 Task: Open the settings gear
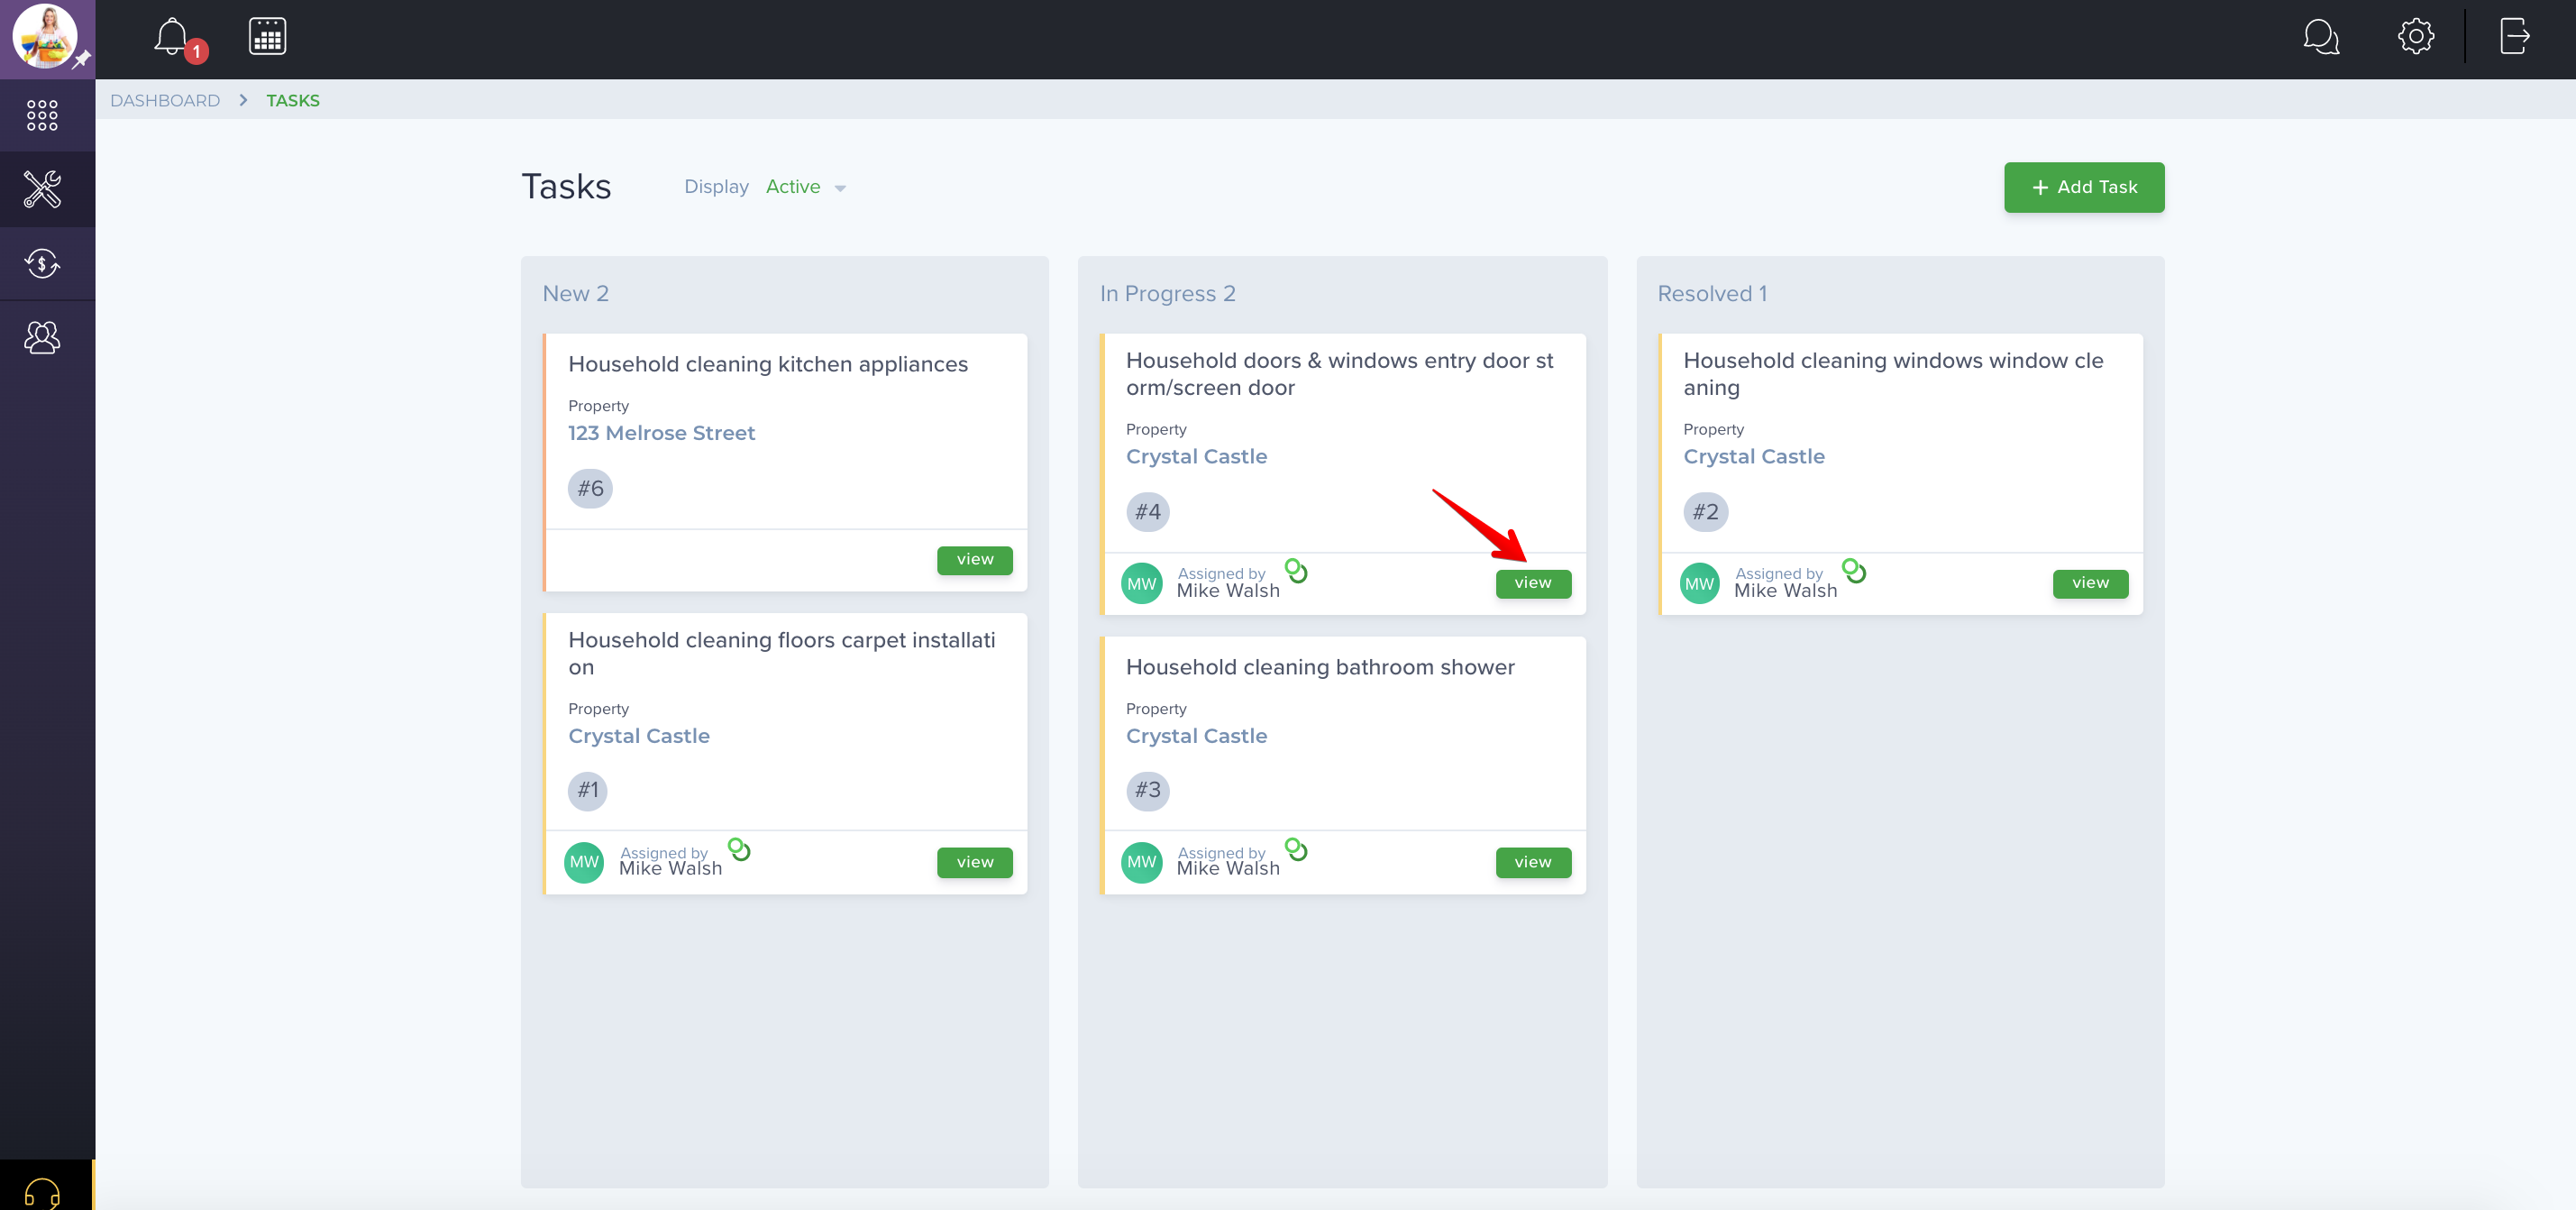pyautogui.click(x=2415, y=37)
